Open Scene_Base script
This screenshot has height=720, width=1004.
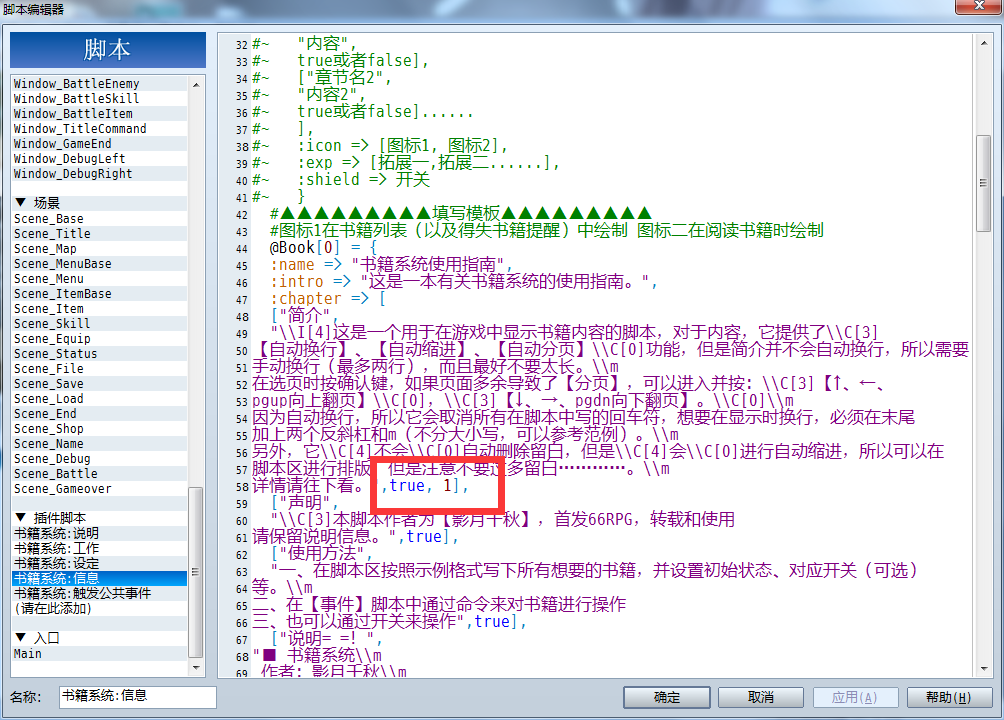(100, 219)
